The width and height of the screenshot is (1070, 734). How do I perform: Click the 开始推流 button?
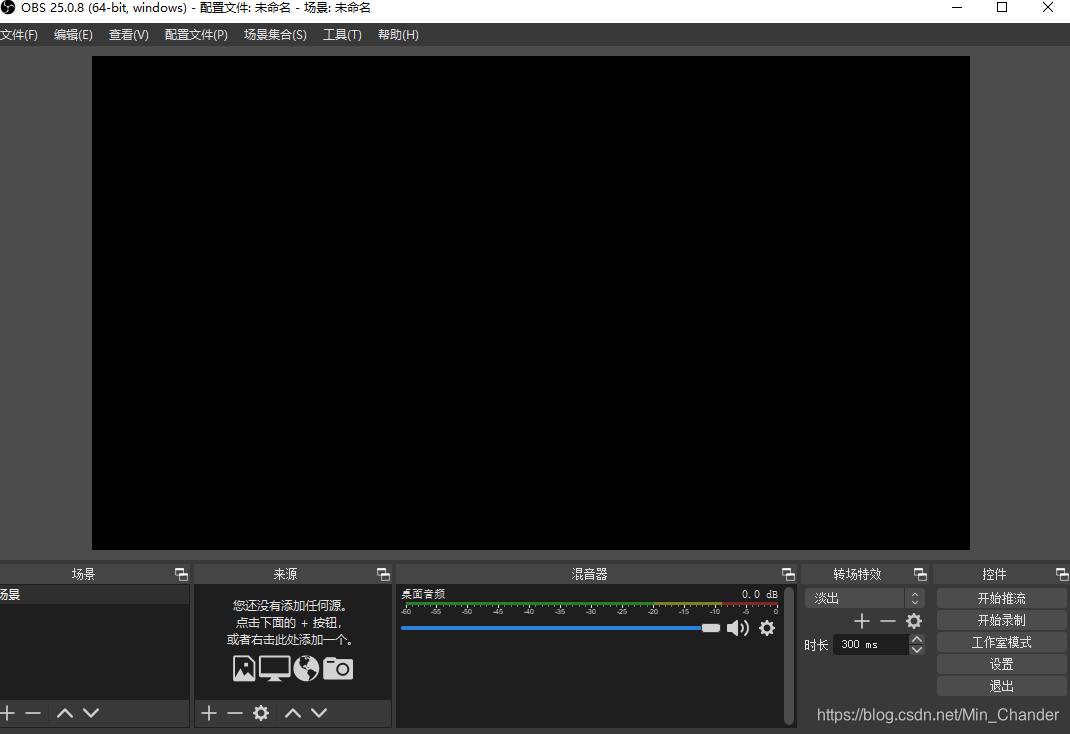pyautogui.click(x=1001, y=598)
